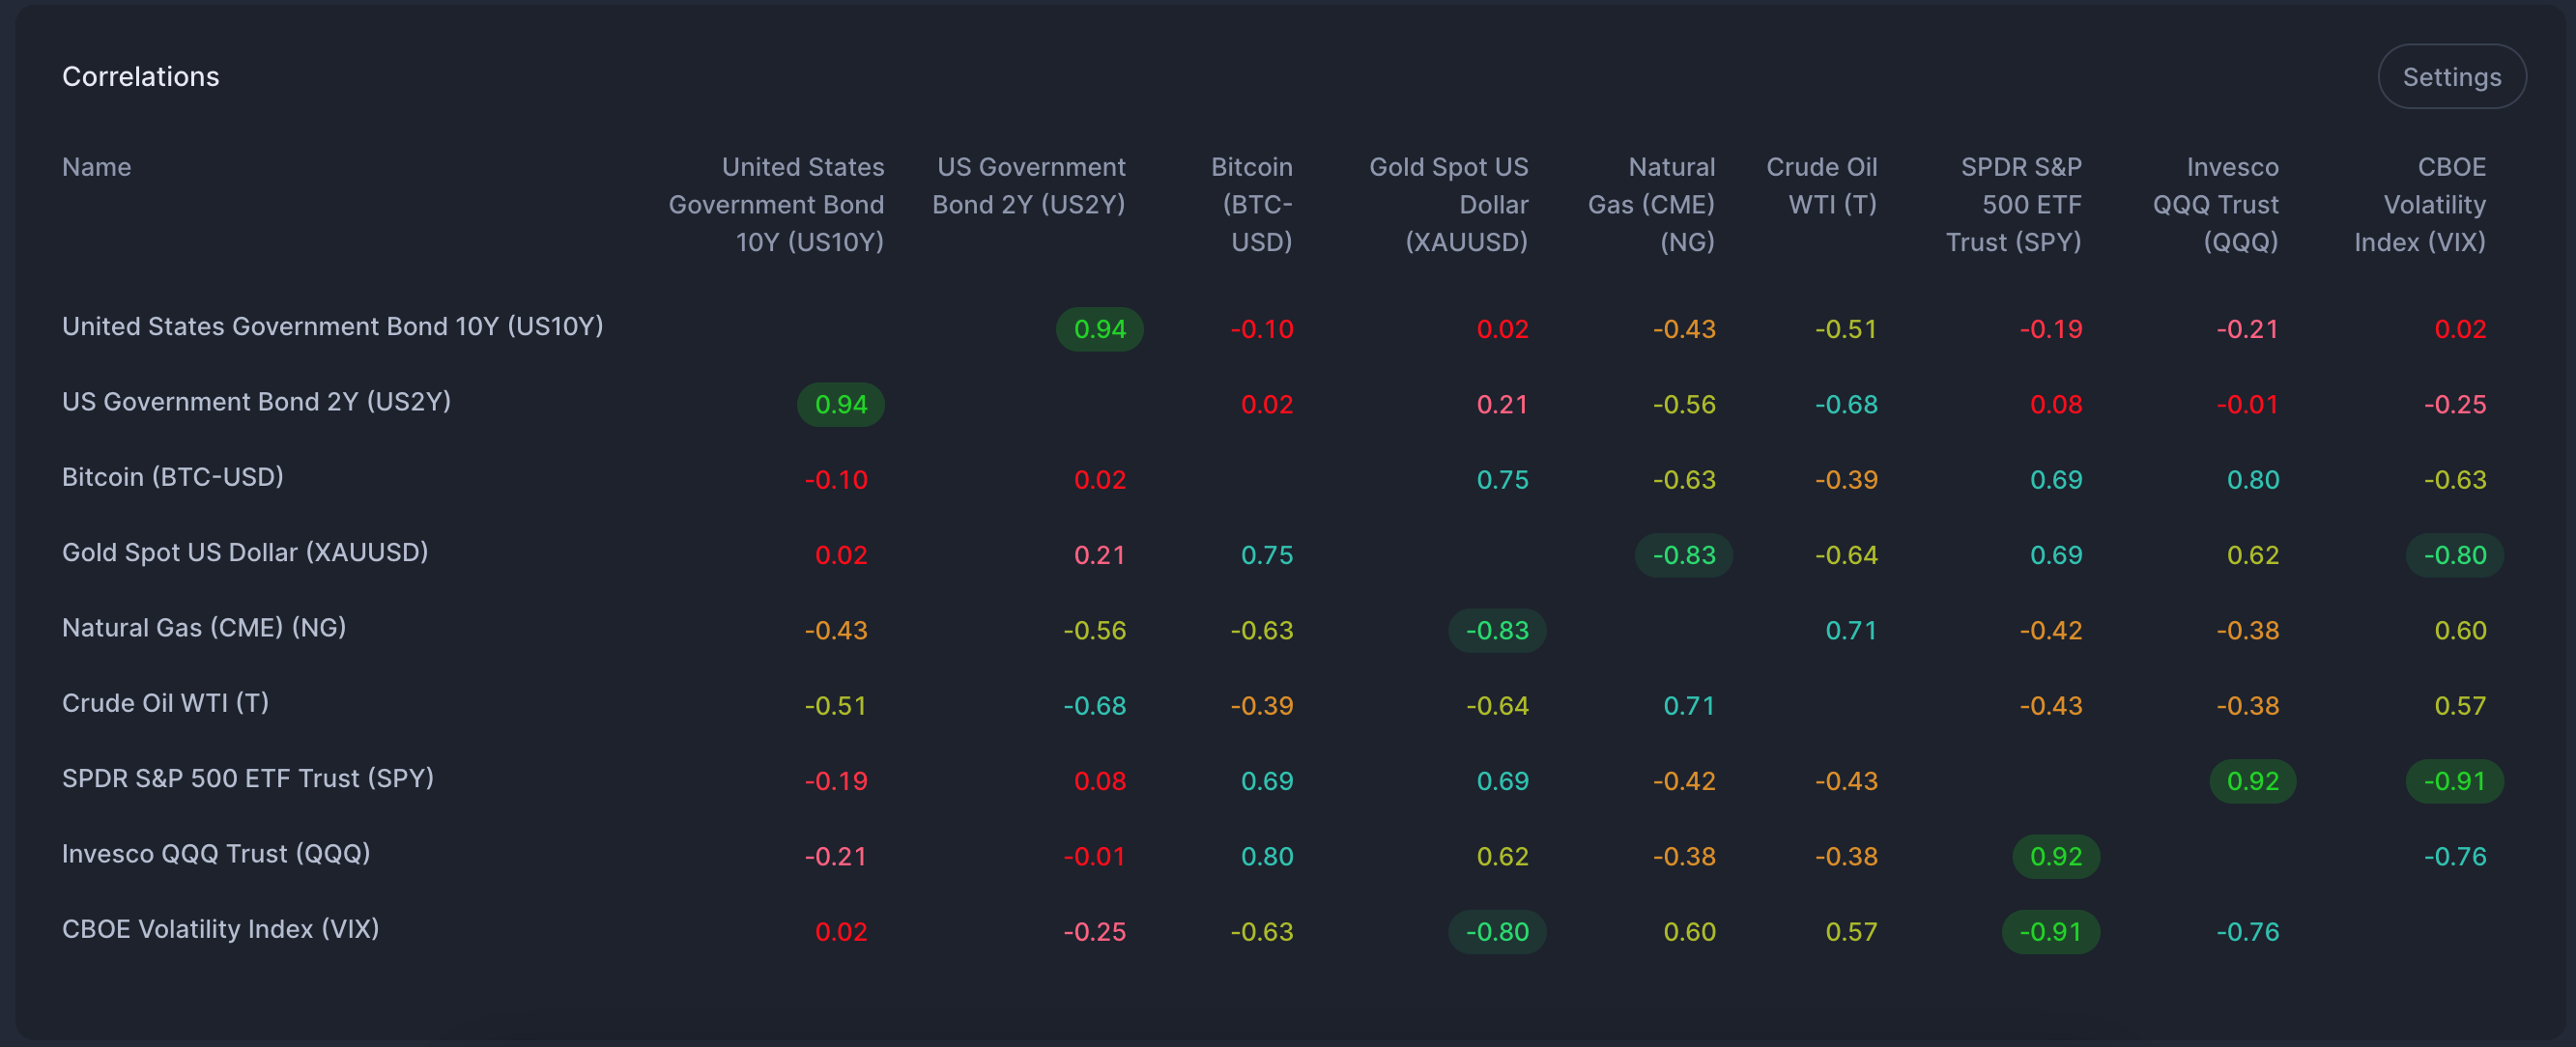The height and width of the screenshot is (1047, 2576).
Task: Click -0.19 in the SPY row
Action: [x=836, y=781]
